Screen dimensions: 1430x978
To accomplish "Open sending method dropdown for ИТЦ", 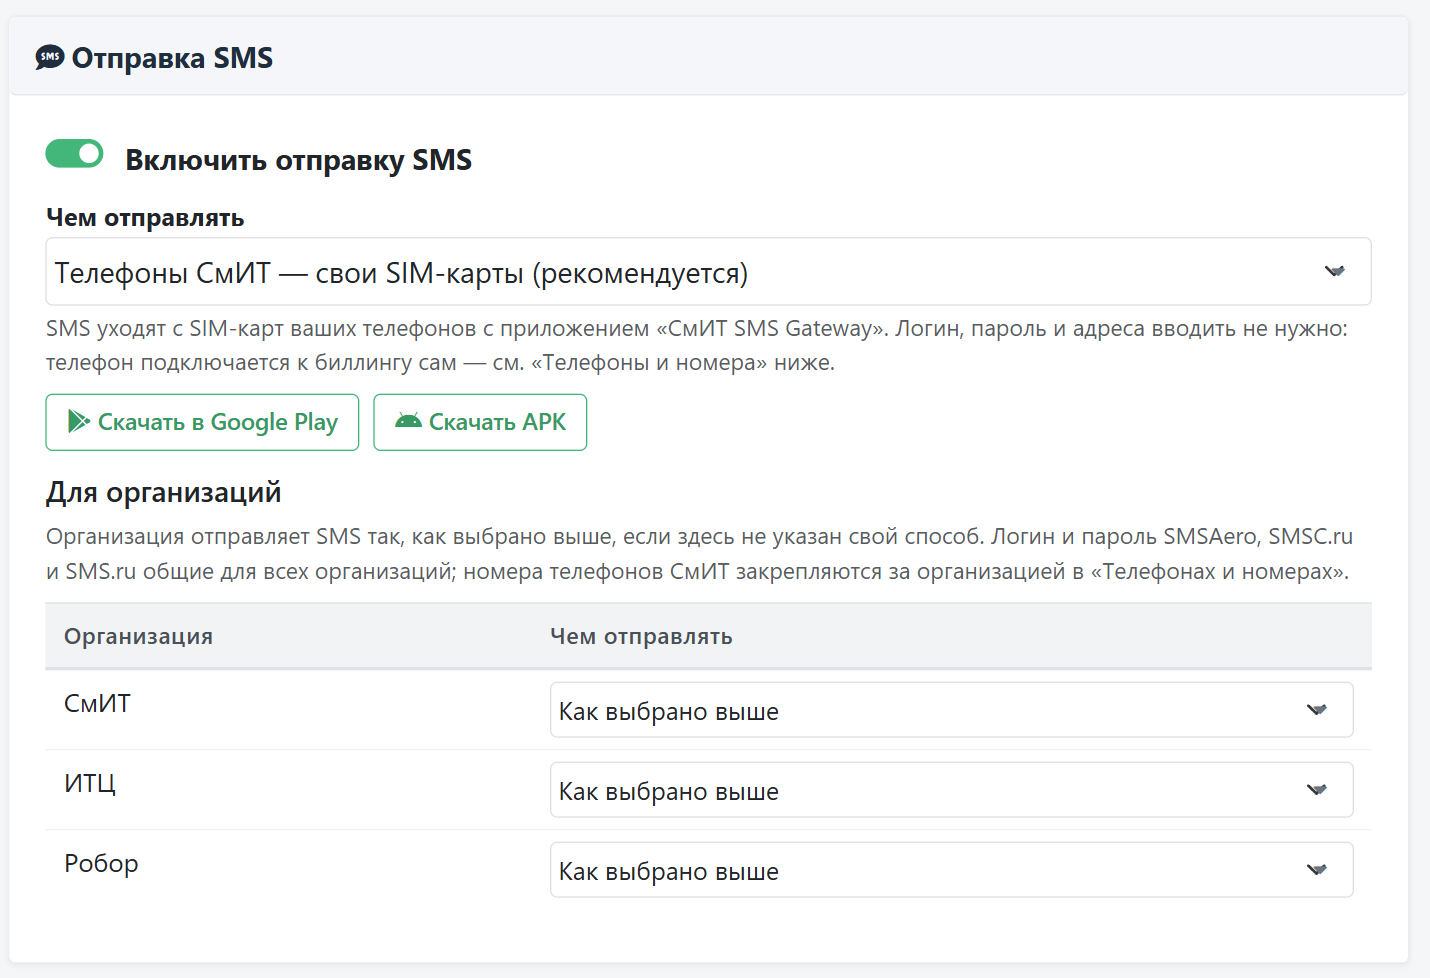I will coord(951,790).
